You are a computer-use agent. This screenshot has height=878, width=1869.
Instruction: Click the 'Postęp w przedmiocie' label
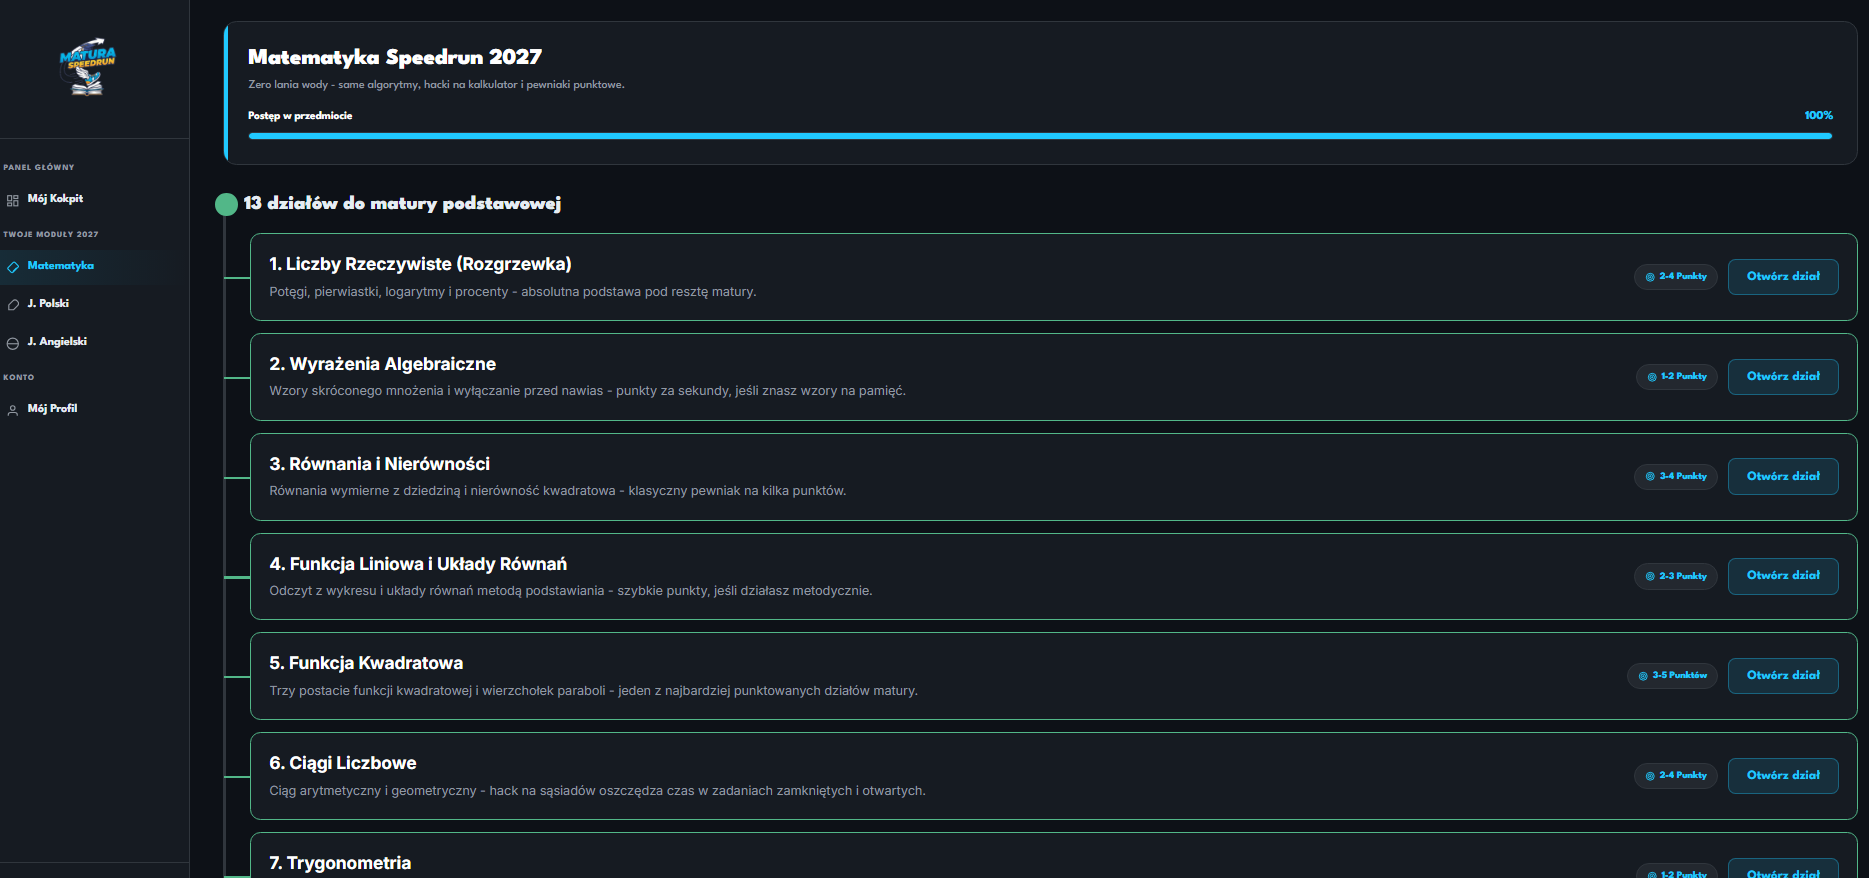point(300,116)
